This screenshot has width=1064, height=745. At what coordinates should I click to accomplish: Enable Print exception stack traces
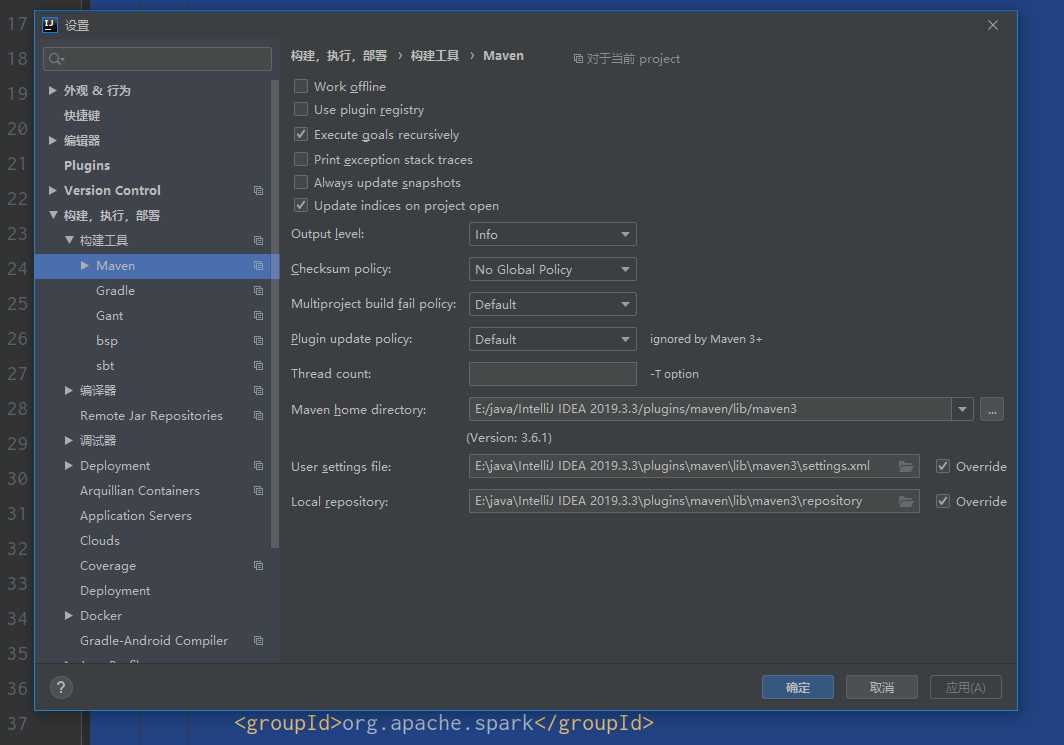301,159
